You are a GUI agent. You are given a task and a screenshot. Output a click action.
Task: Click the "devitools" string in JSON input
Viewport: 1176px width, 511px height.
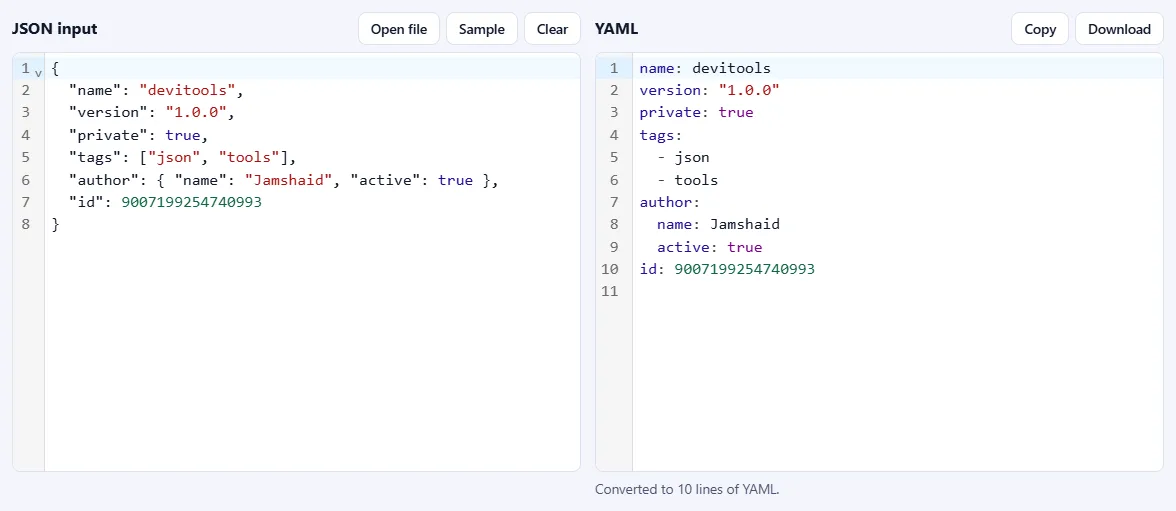pos(188,91)
